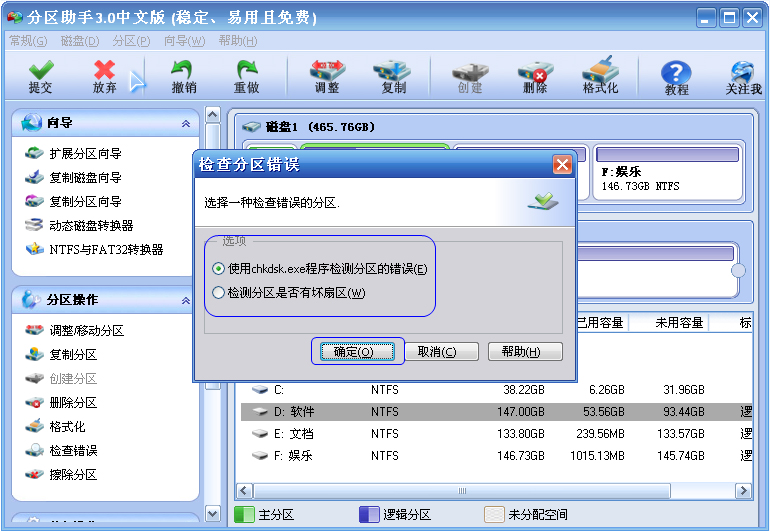Launch 动态磁盘转换器

[x=80, y=225]
